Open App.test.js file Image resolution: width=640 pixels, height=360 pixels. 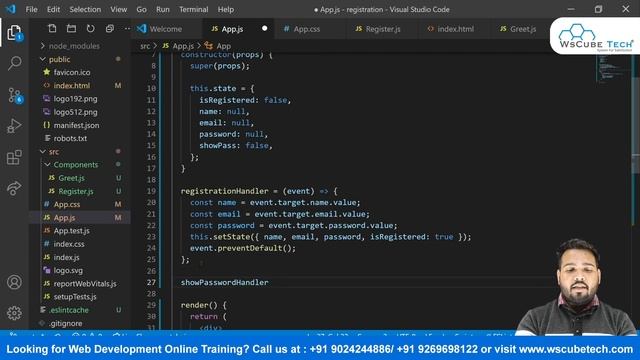71,231
